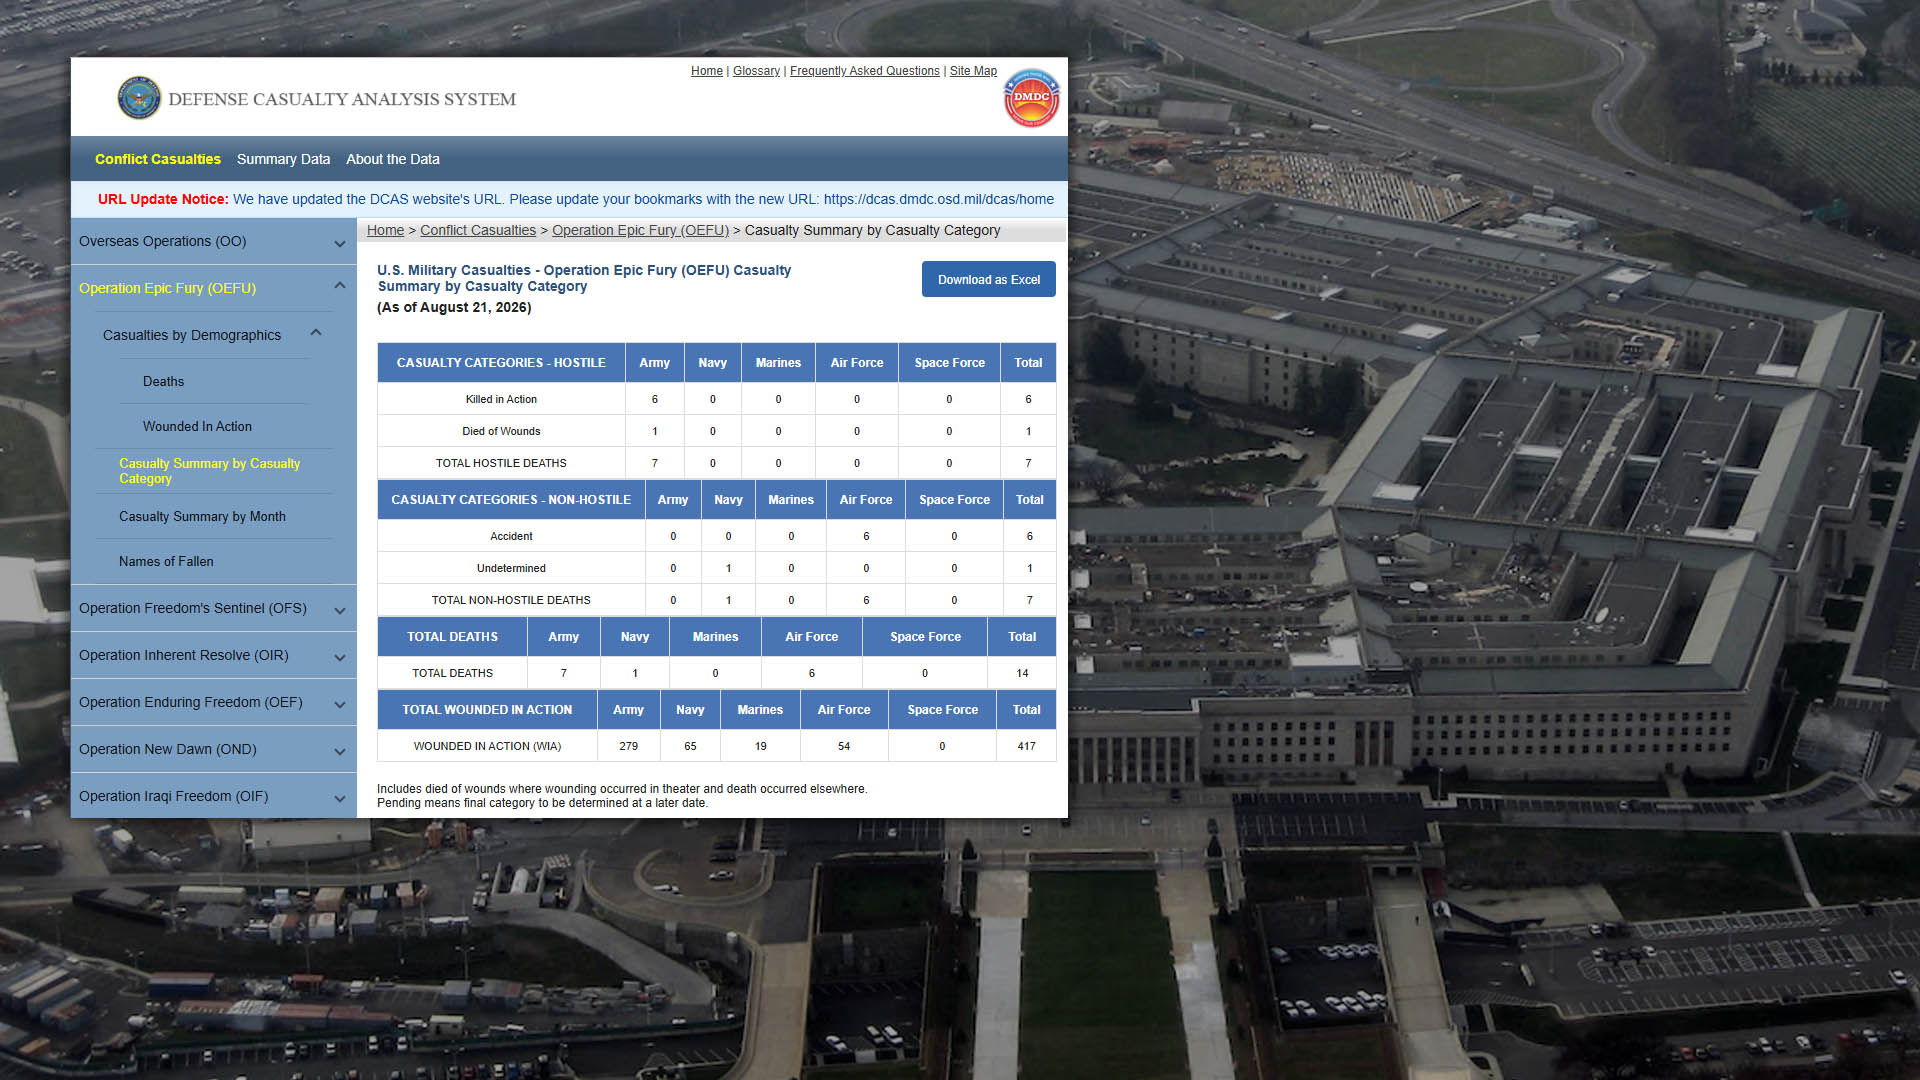This screenshot has width=1920, height=1080.
Task: Click the WOUNDED IN ACTION (WIA) row label
Action: [x=487, y=746]
